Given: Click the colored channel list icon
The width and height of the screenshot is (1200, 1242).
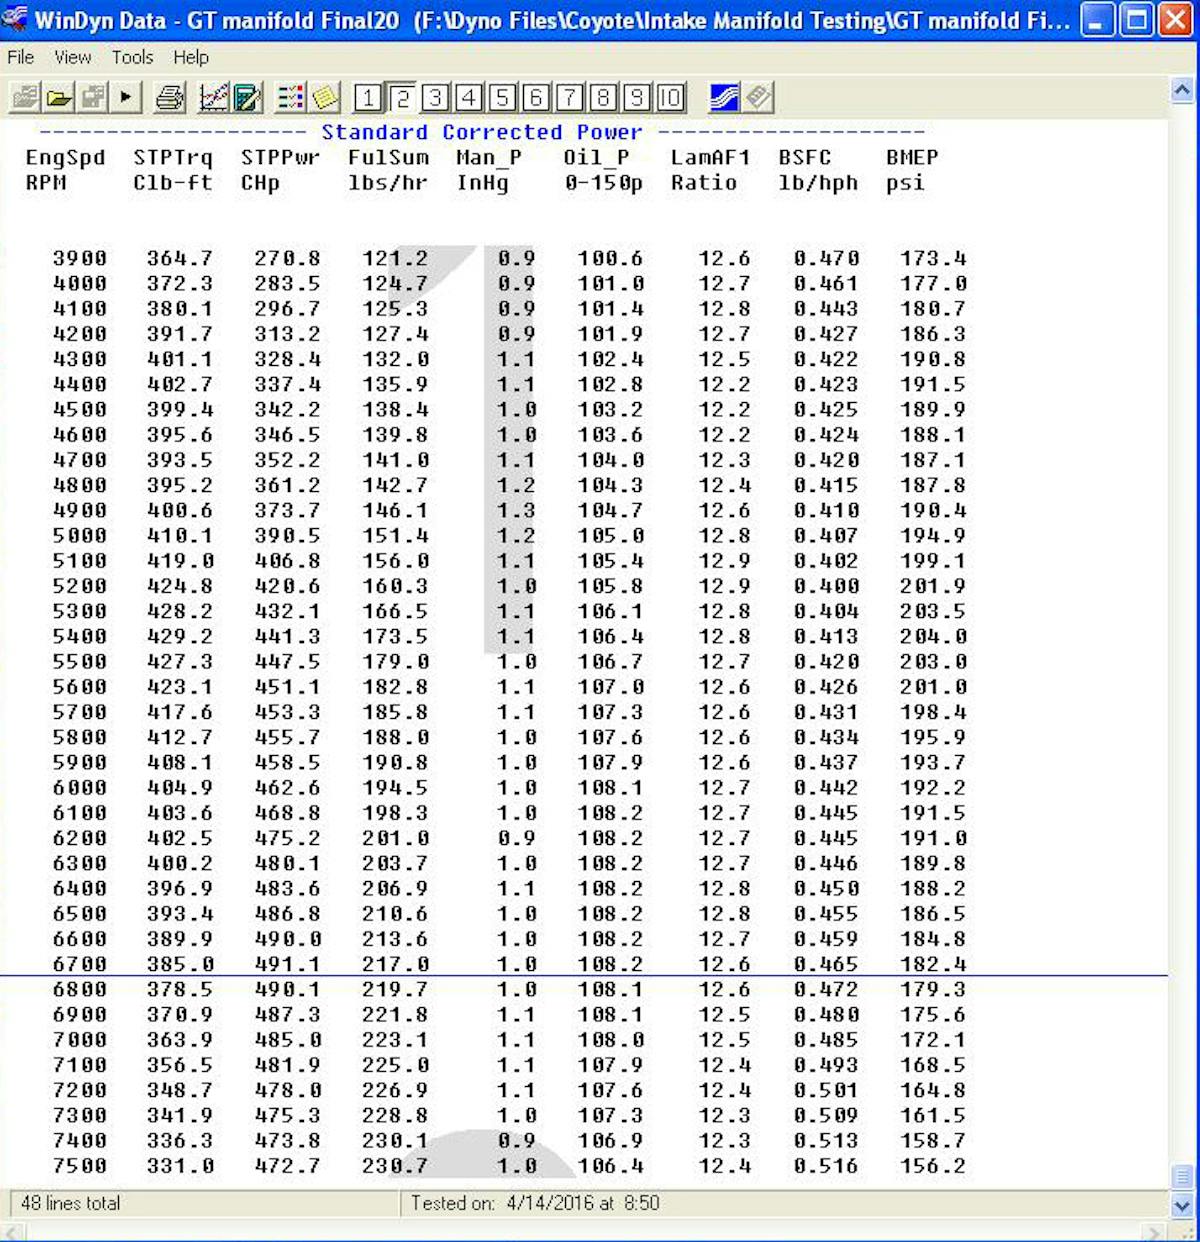Looking at the screenshot, I should point(291,97).
